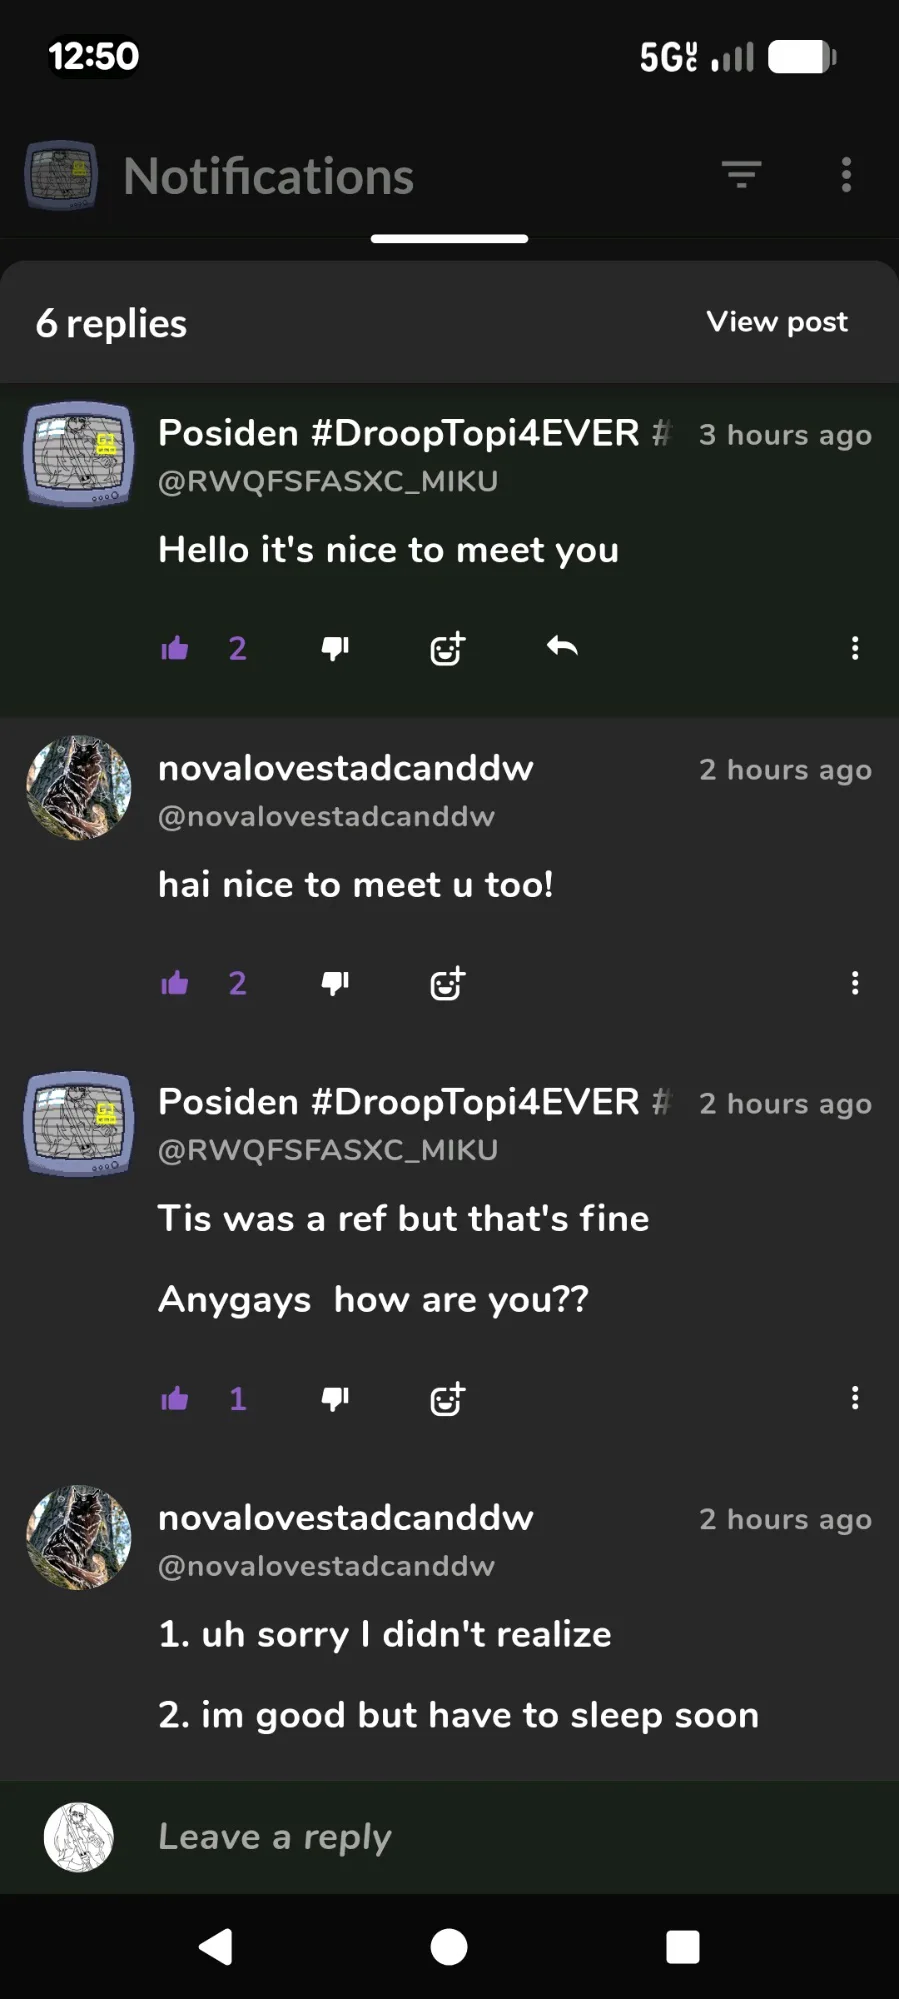Reply to Posiden's "Hello it's nice to meet you" comment
Screen dimensions: 899x1999
click(x=562, y=647)
